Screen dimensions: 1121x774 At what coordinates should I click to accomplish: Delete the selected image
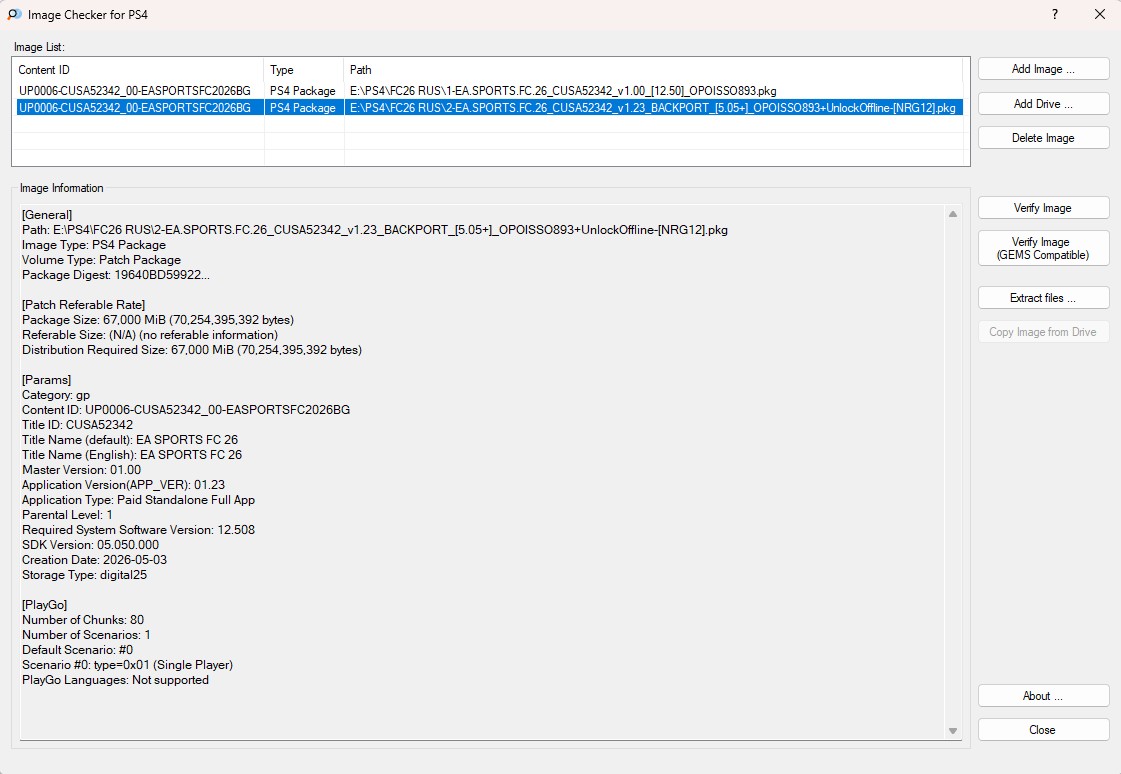[x=1043, y=138]
